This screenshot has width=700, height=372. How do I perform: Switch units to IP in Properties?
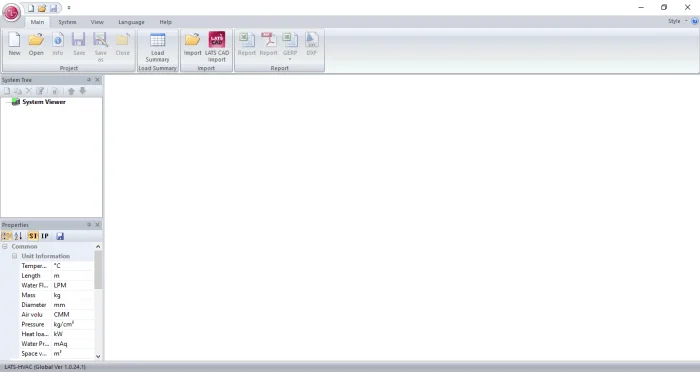(45, 236)
